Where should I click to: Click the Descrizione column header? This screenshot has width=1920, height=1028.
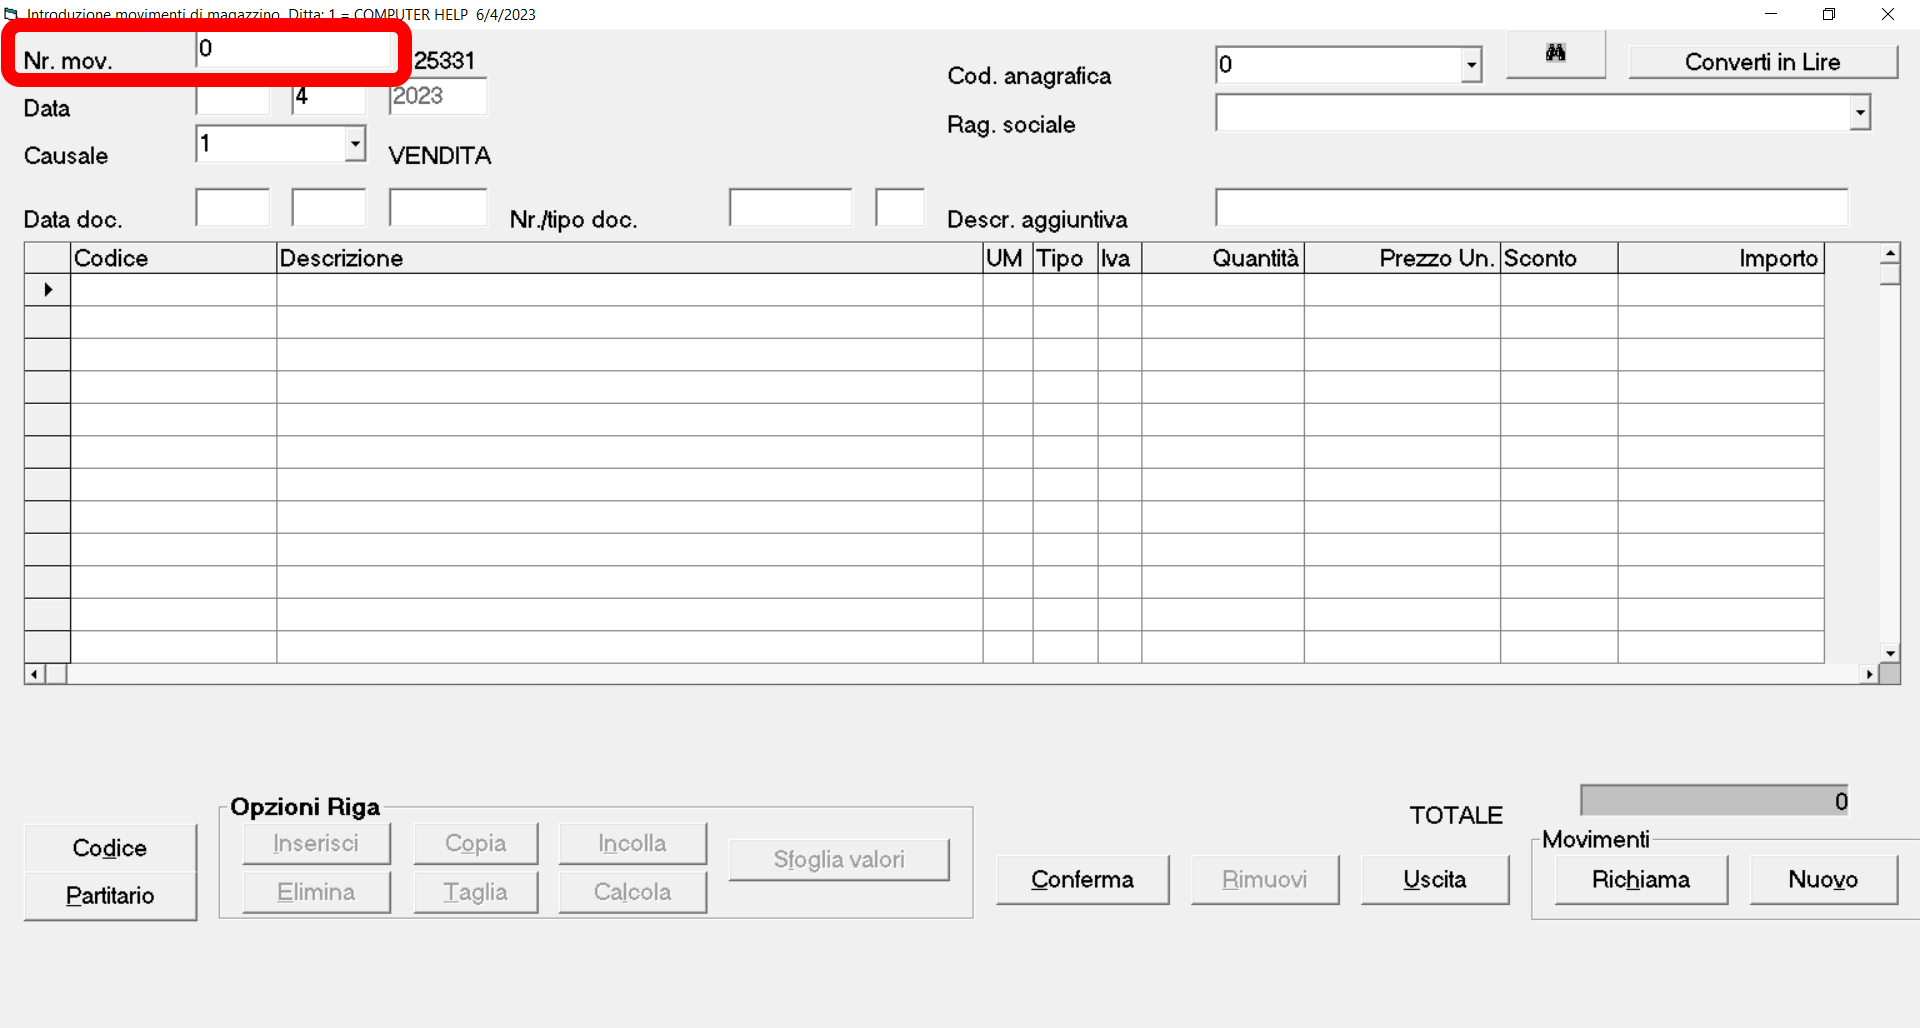click(630, 258)
